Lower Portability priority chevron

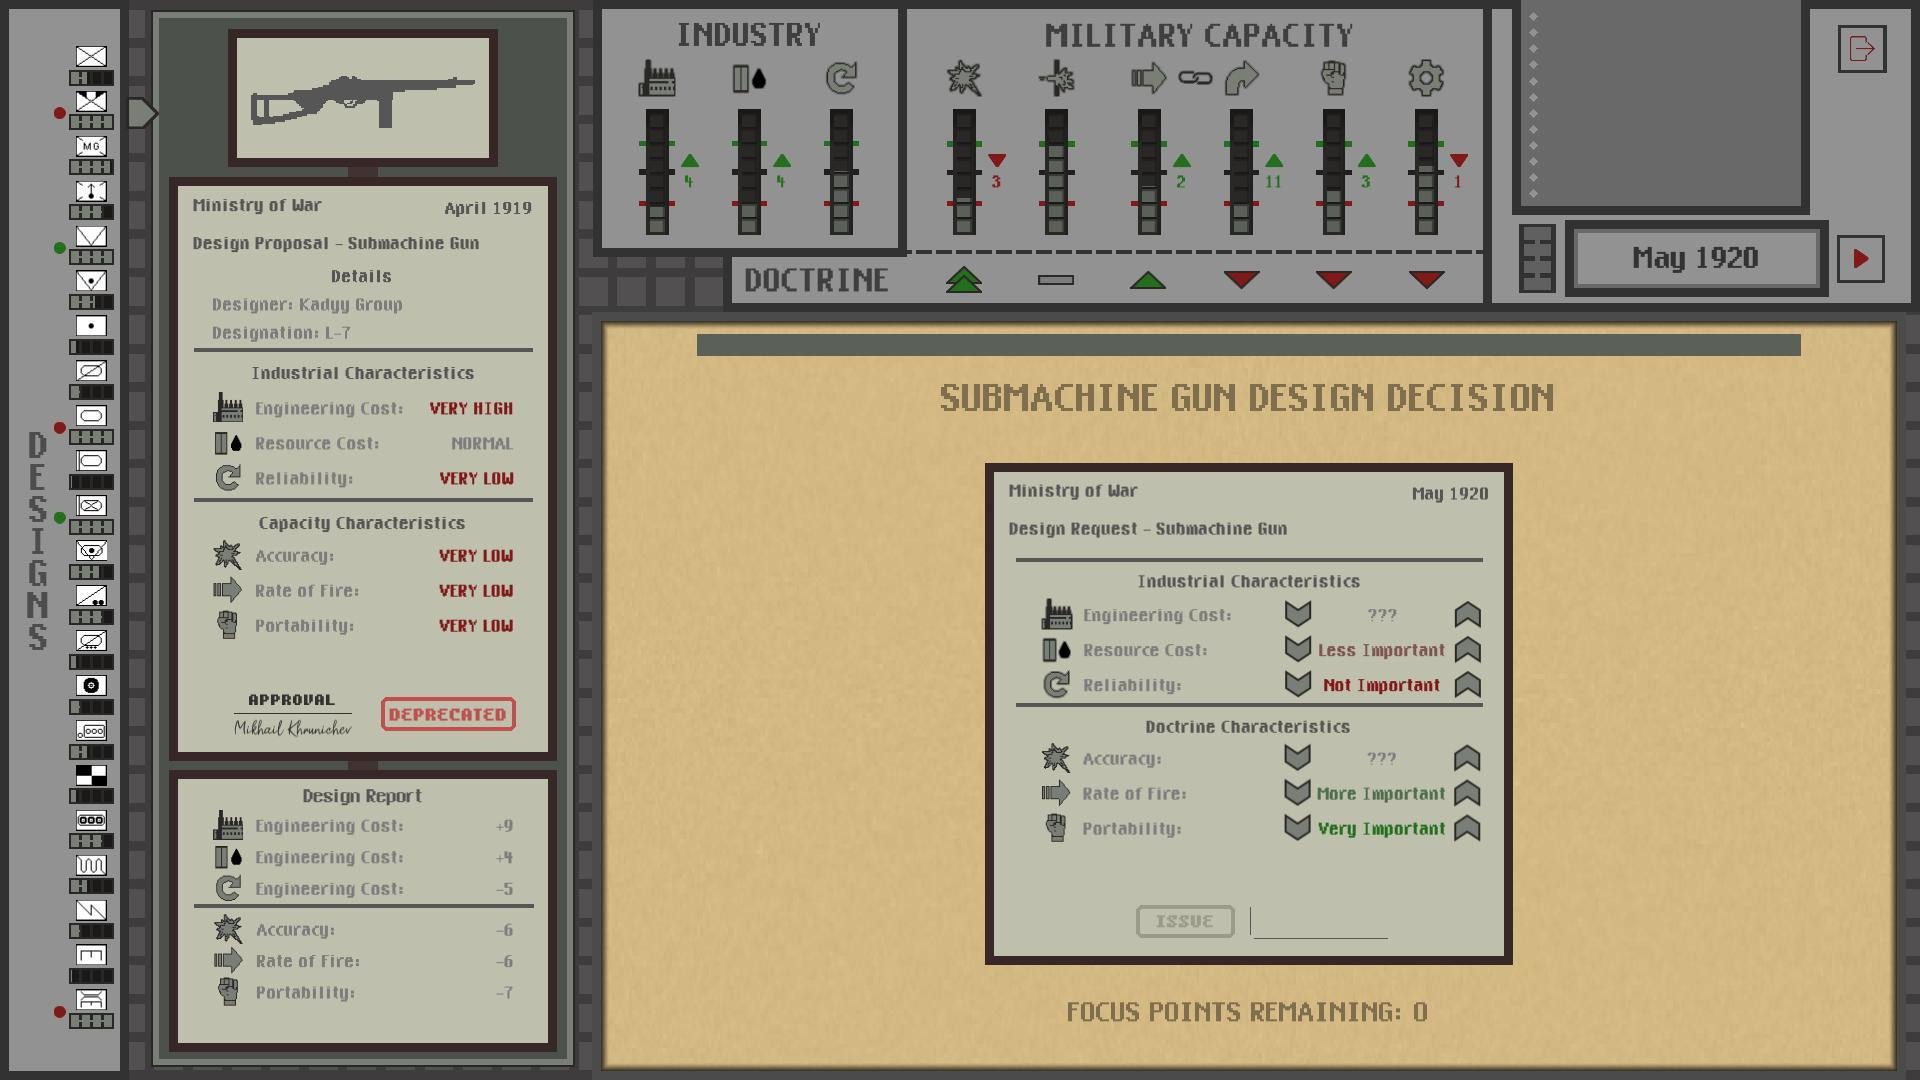tap(1297, 828)
